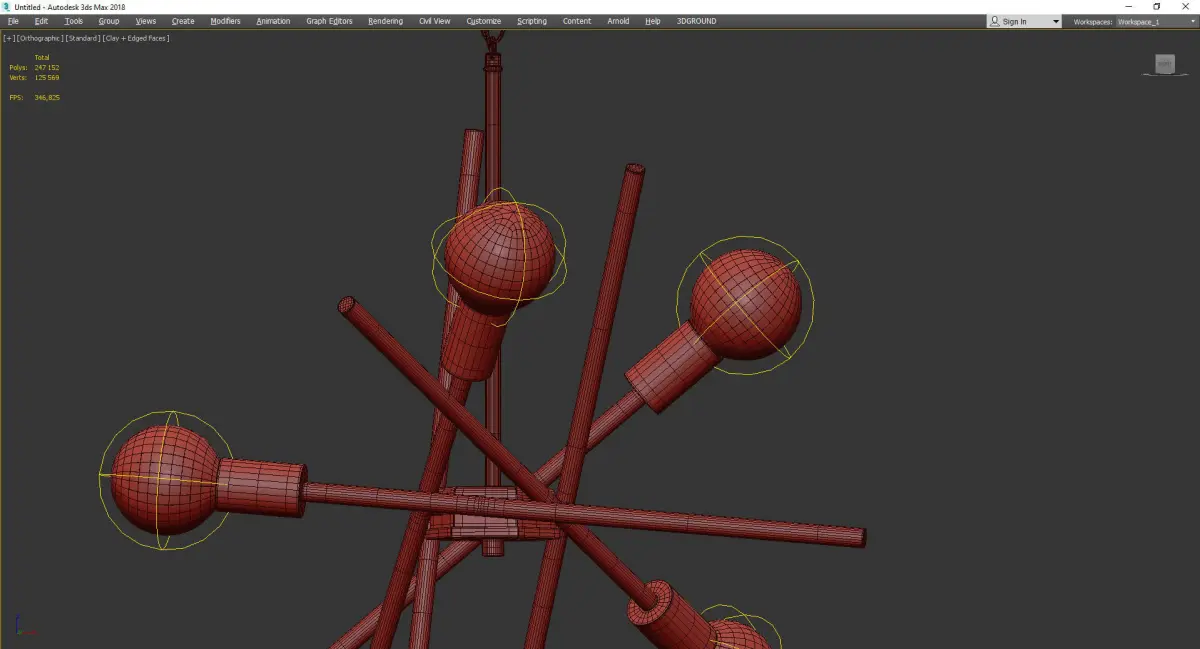Click the Verts count statistic 125 569

coord(46,77)
